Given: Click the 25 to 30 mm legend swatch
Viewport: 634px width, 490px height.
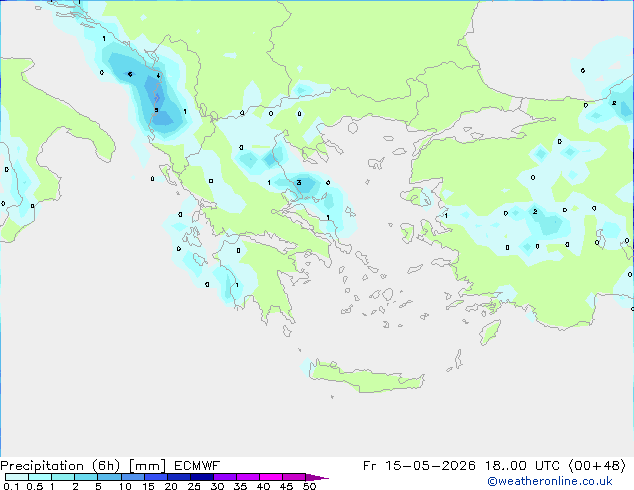Looking at the screenshot, I should [x=202, y=477].
